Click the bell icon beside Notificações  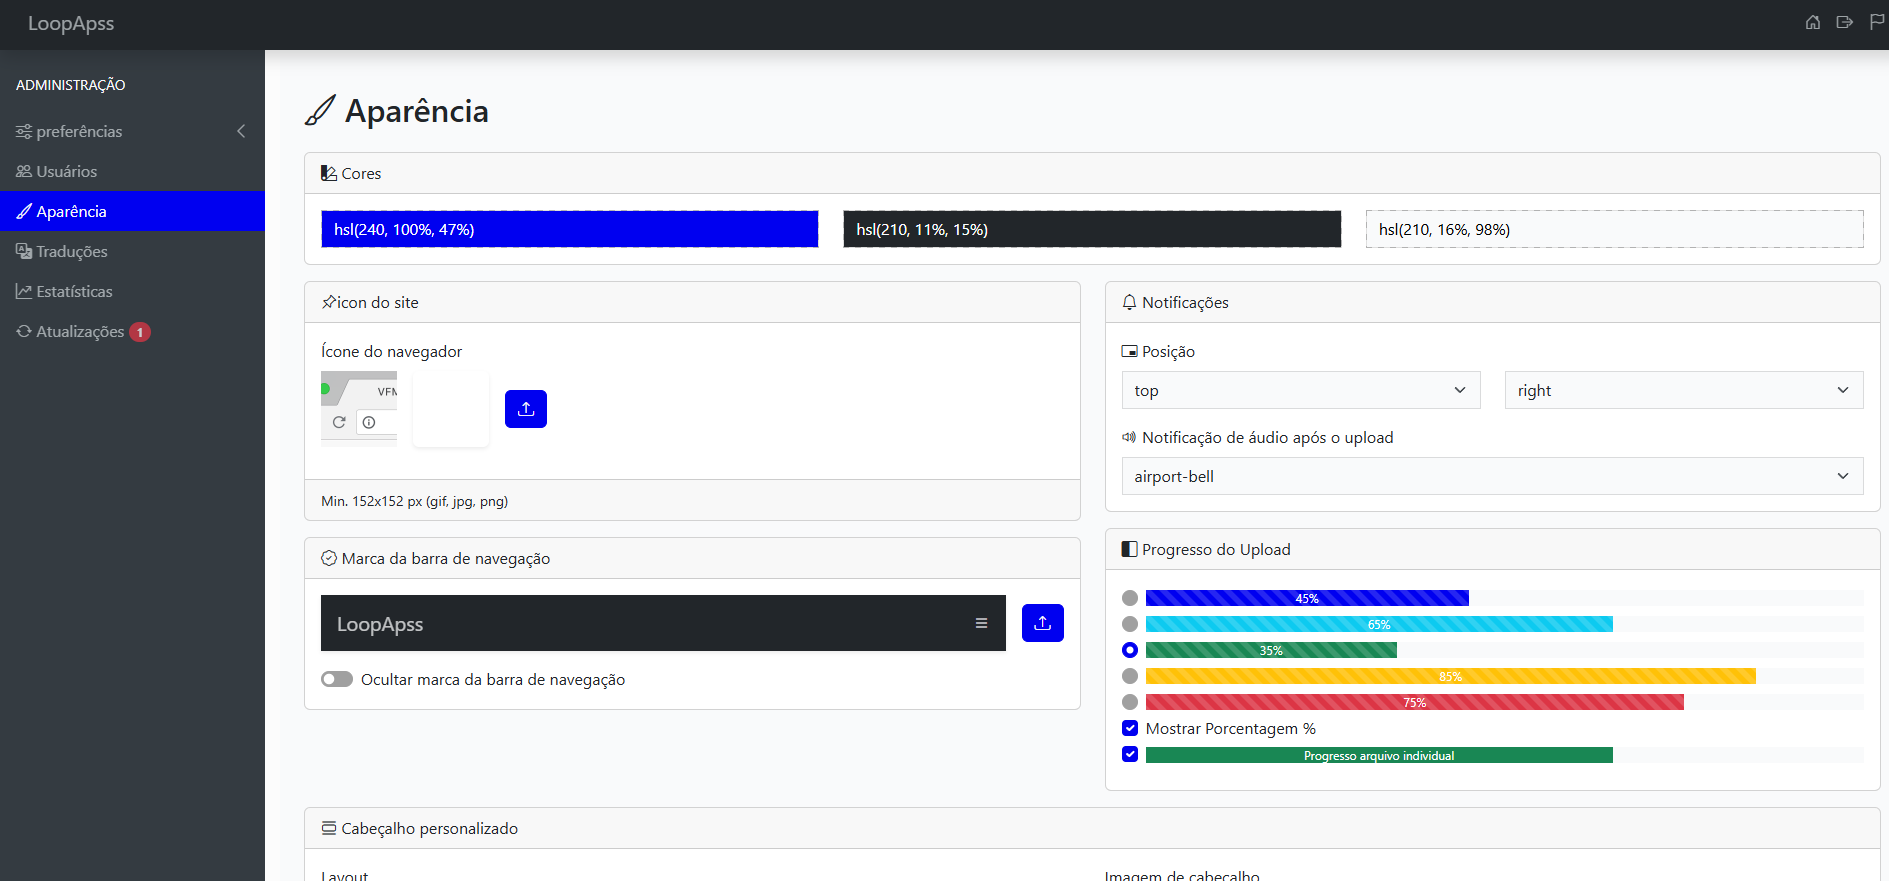pyautogui.click(x=1130, y=302)
